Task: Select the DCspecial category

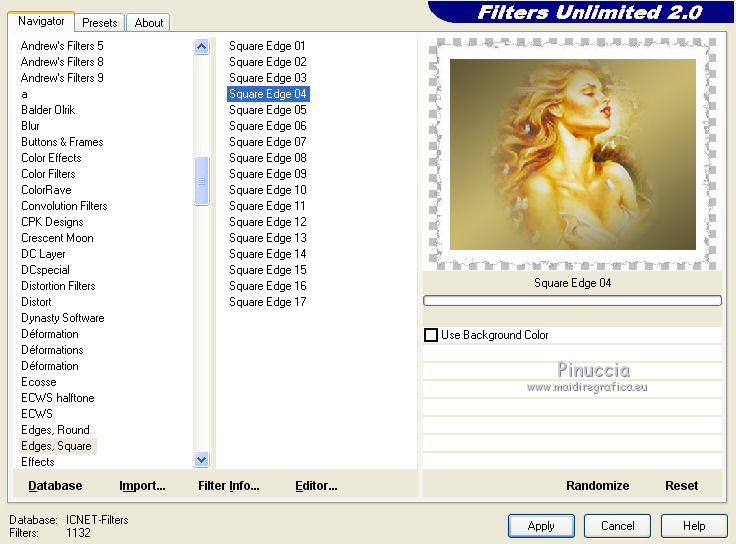Action: coord(45,270)
